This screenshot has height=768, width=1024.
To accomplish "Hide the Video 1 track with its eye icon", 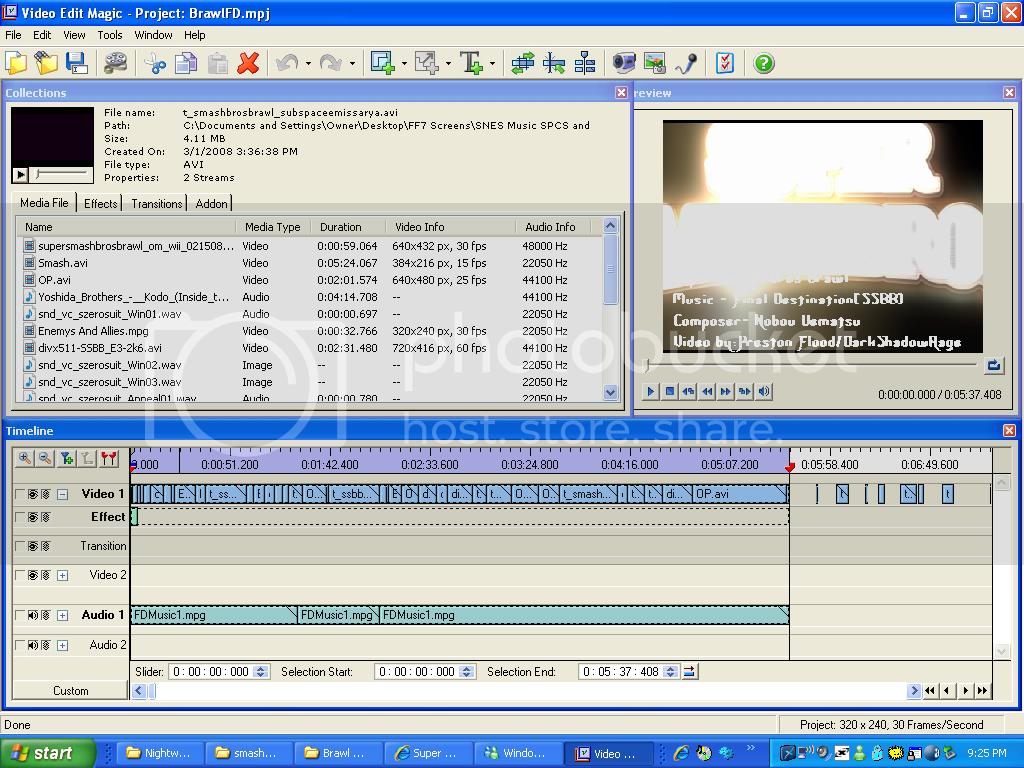I will [x=33, y=494].
